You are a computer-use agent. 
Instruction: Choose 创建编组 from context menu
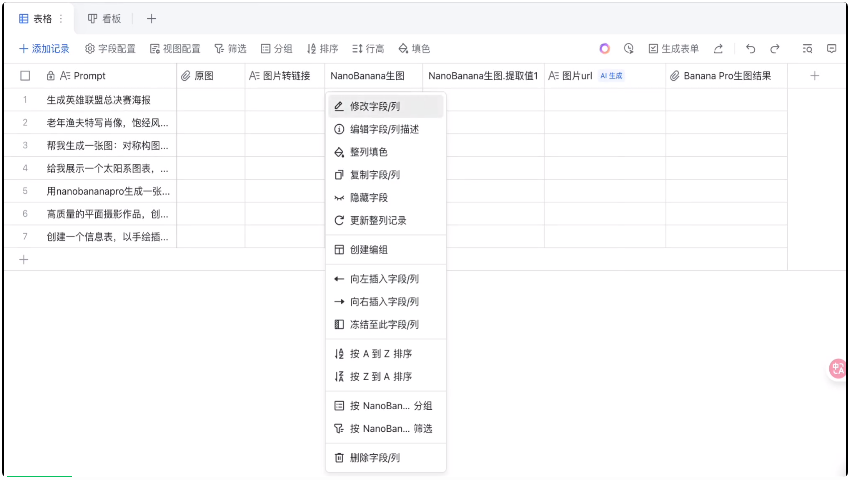click(x=386, y=249)
